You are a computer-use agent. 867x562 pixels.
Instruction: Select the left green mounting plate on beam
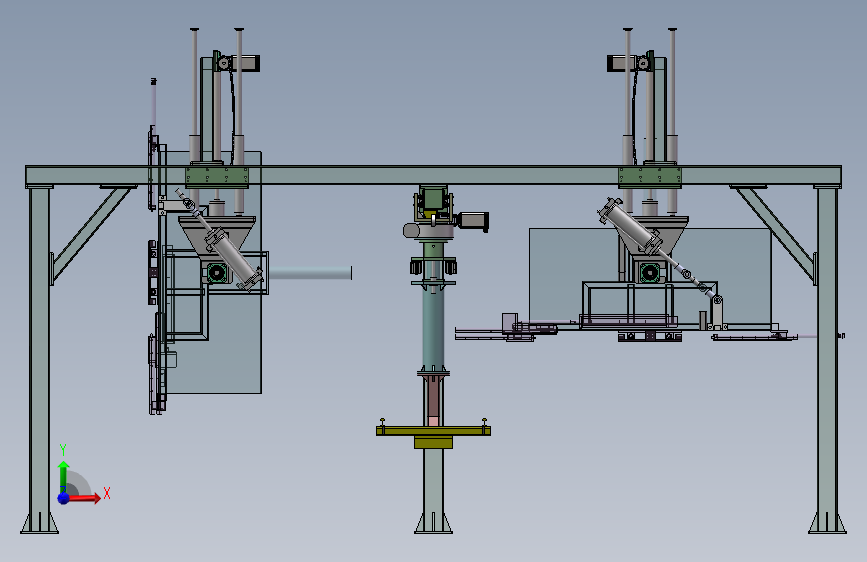[x=217, y=176]
